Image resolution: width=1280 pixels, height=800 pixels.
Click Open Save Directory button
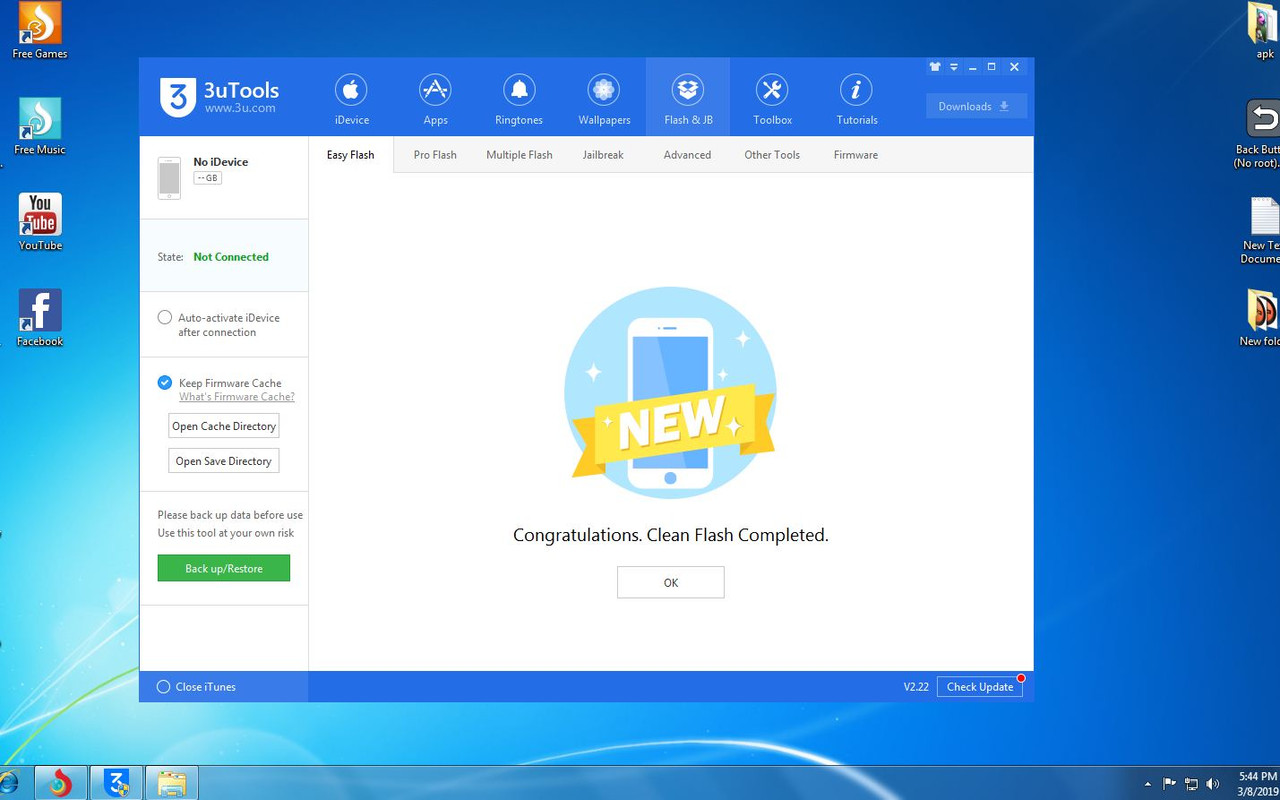(223, 461)
